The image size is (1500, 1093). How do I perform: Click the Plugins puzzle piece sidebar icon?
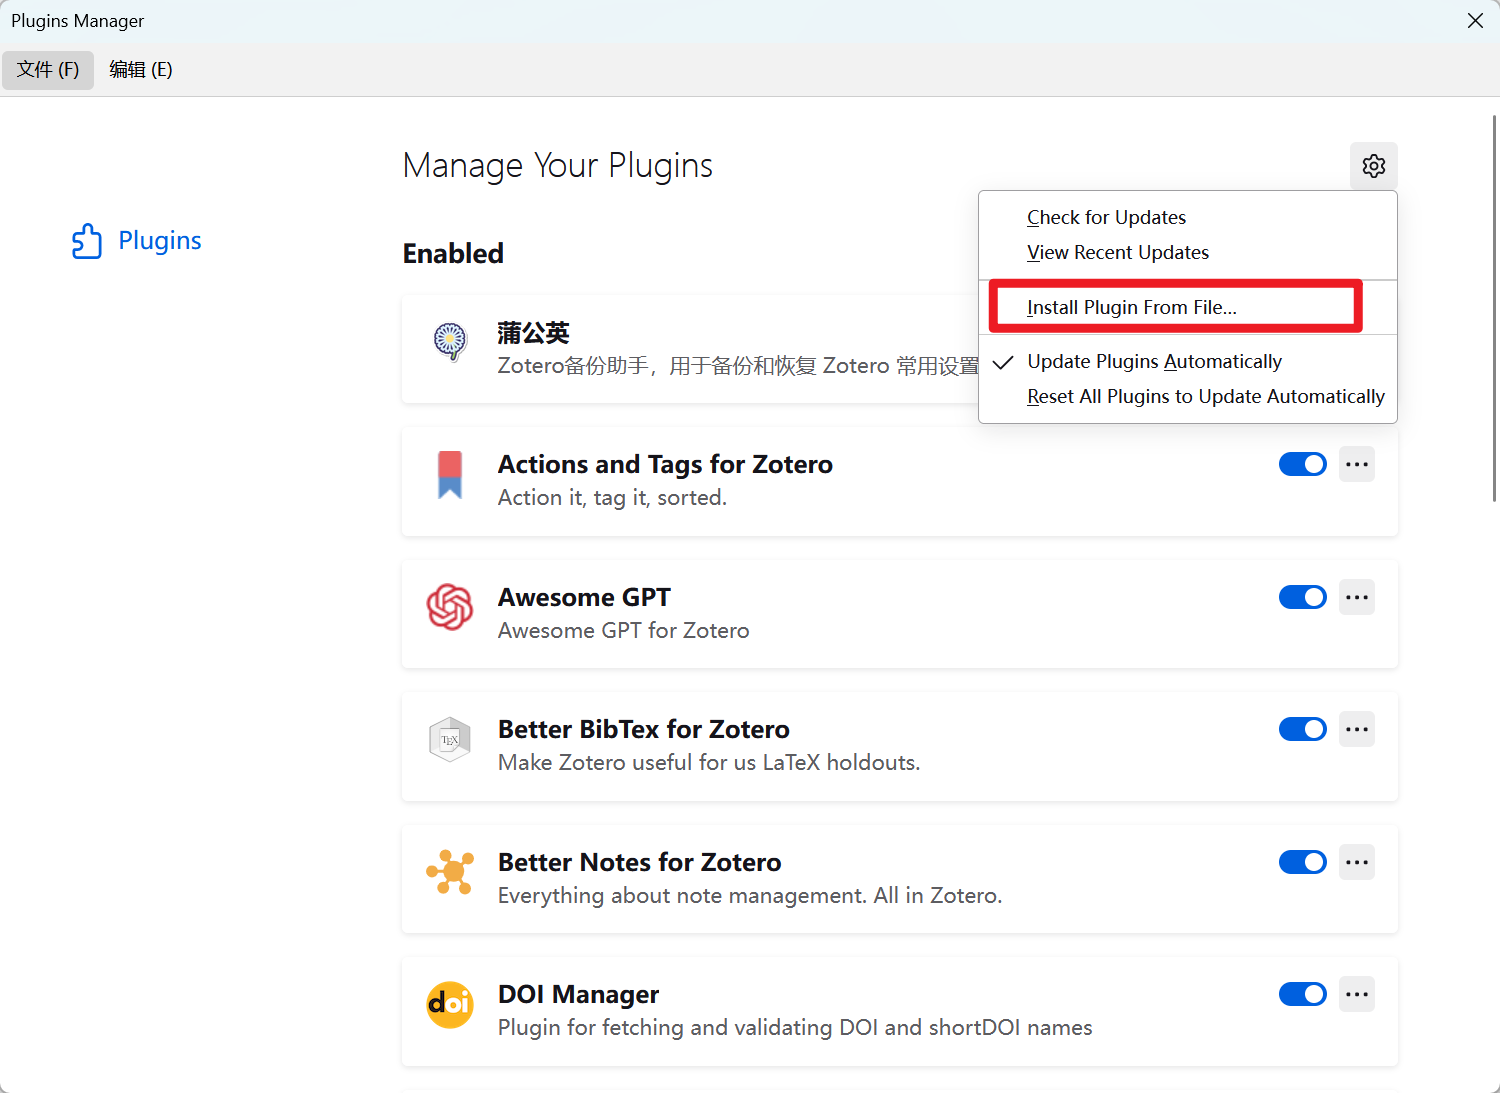coord(87,241)
